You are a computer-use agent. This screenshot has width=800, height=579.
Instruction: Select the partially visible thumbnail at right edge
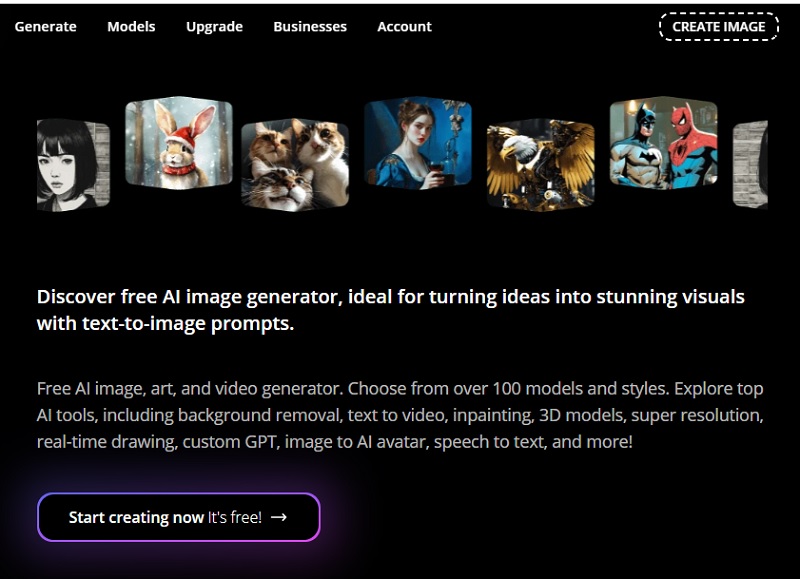click(x=750, y=165)
